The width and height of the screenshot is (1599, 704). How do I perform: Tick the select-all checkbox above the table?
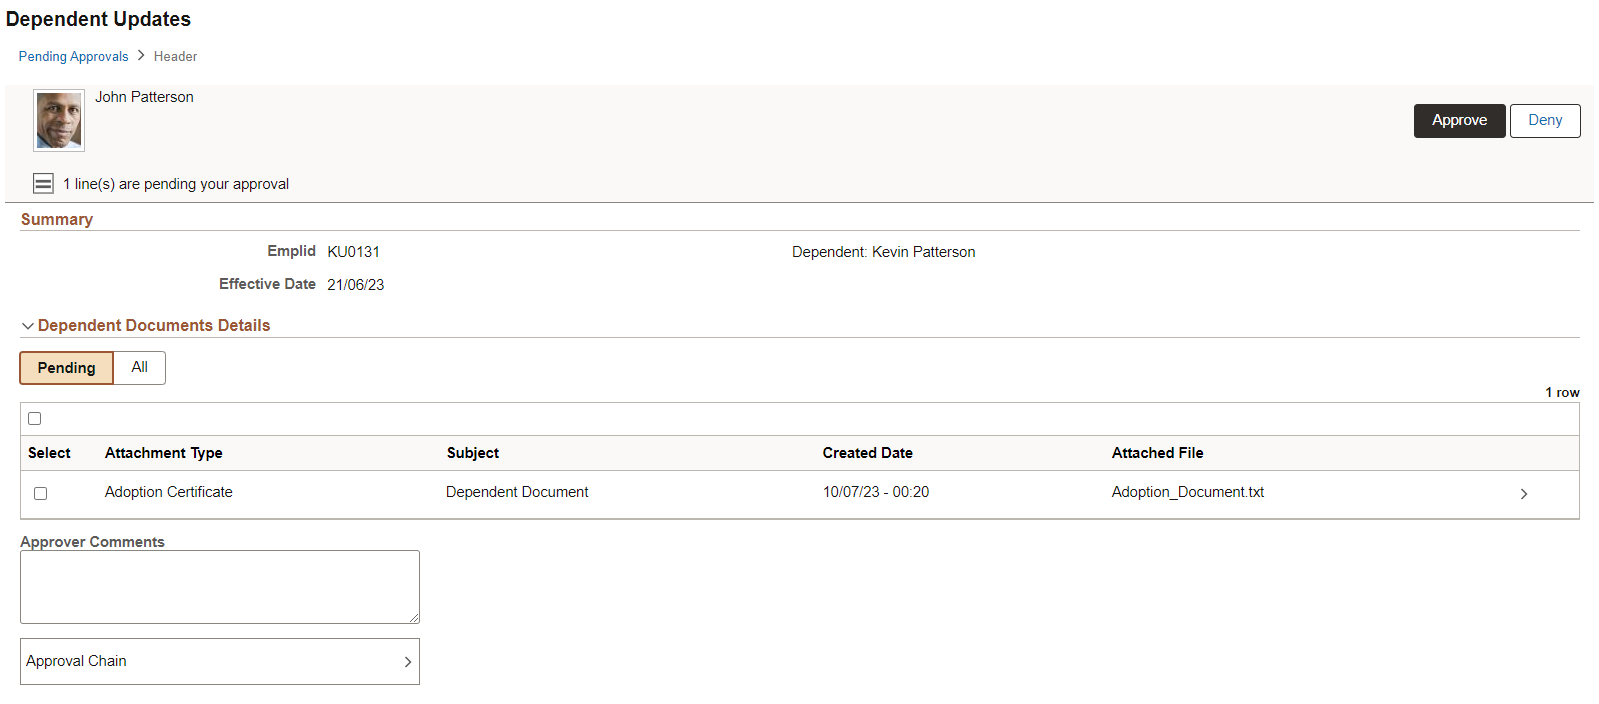[x=35, y=418]
